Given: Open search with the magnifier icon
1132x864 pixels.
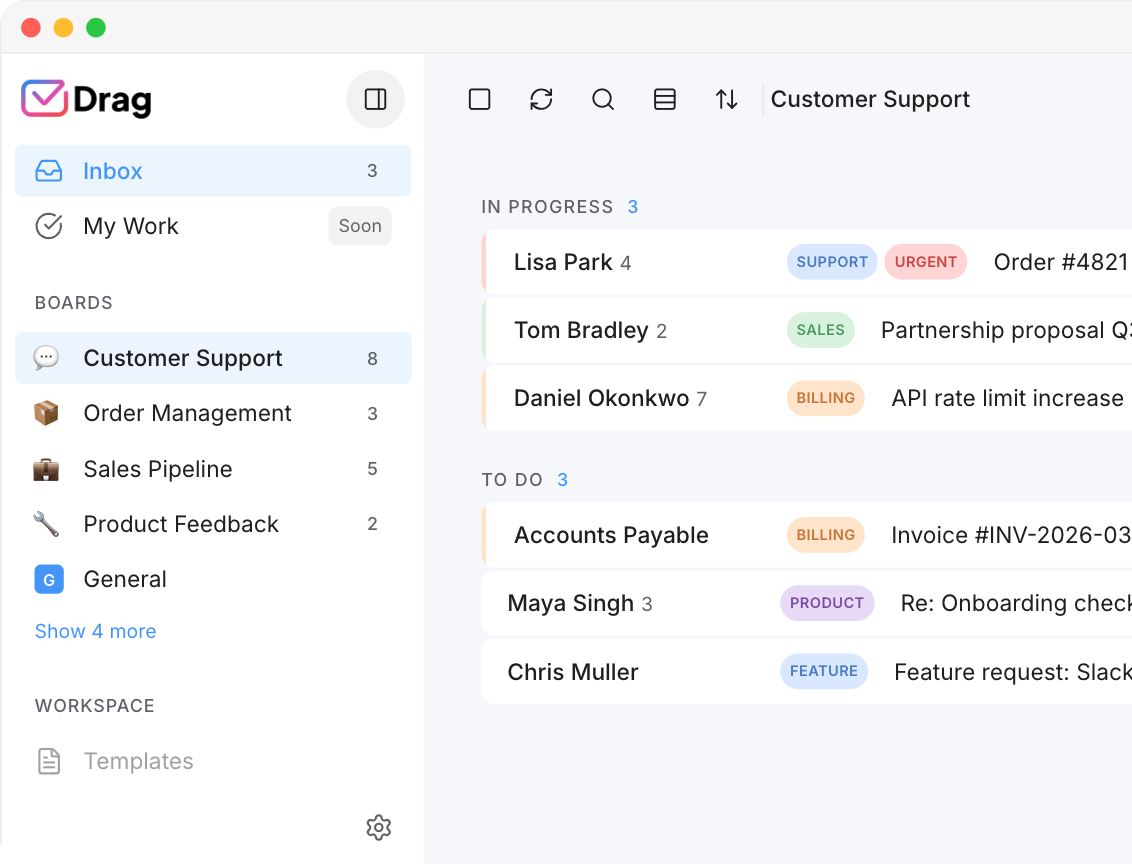Looking at the screenshot, I should click(x=603, y=99).
